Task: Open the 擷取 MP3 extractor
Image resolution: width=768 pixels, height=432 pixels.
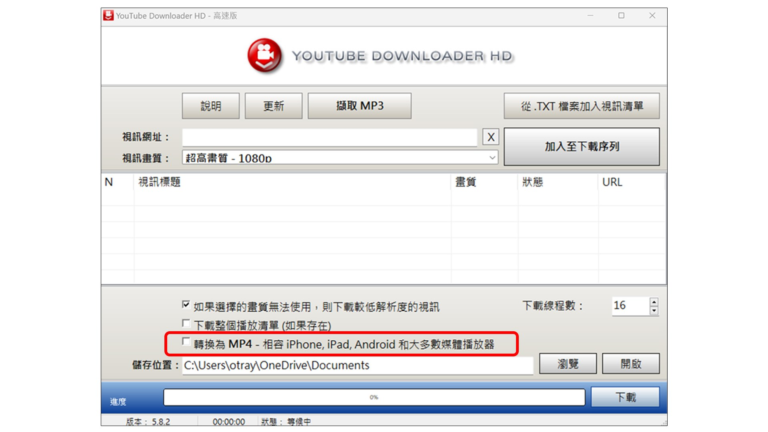Action: 360,106
